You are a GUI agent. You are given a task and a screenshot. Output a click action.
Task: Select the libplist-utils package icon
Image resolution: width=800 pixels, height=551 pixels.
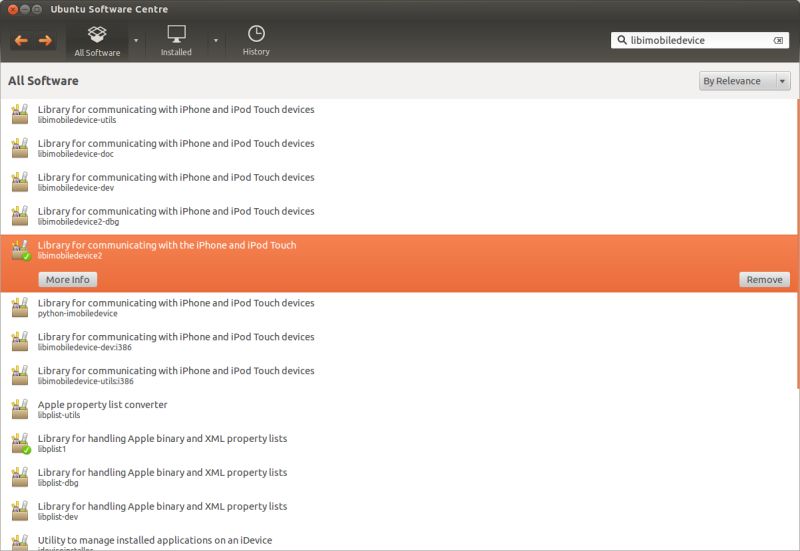coord(20,409)
